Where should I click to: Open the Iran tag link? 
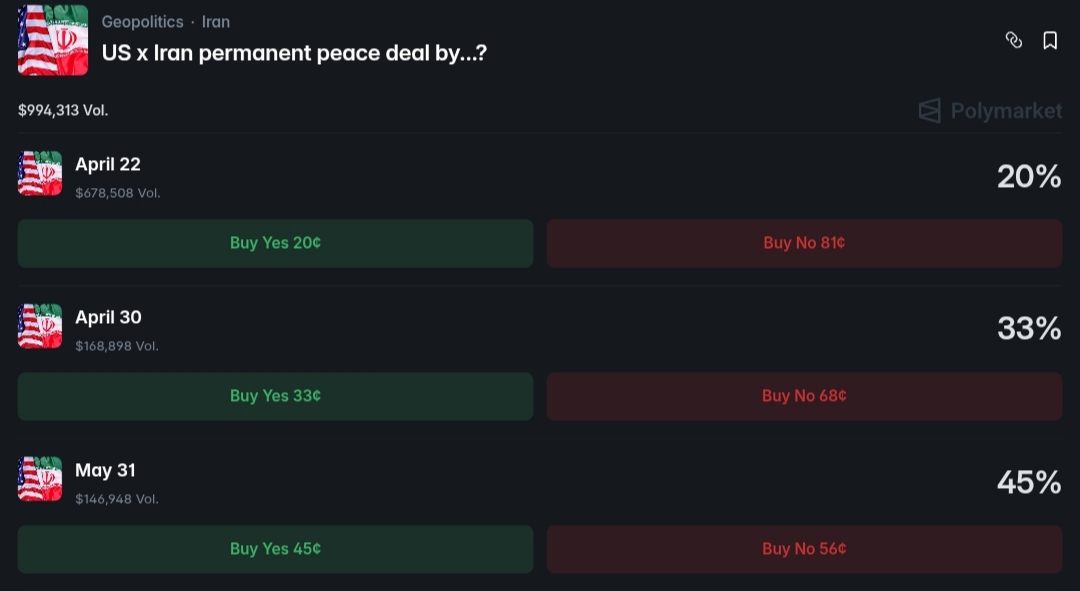(x=216, y=21)
